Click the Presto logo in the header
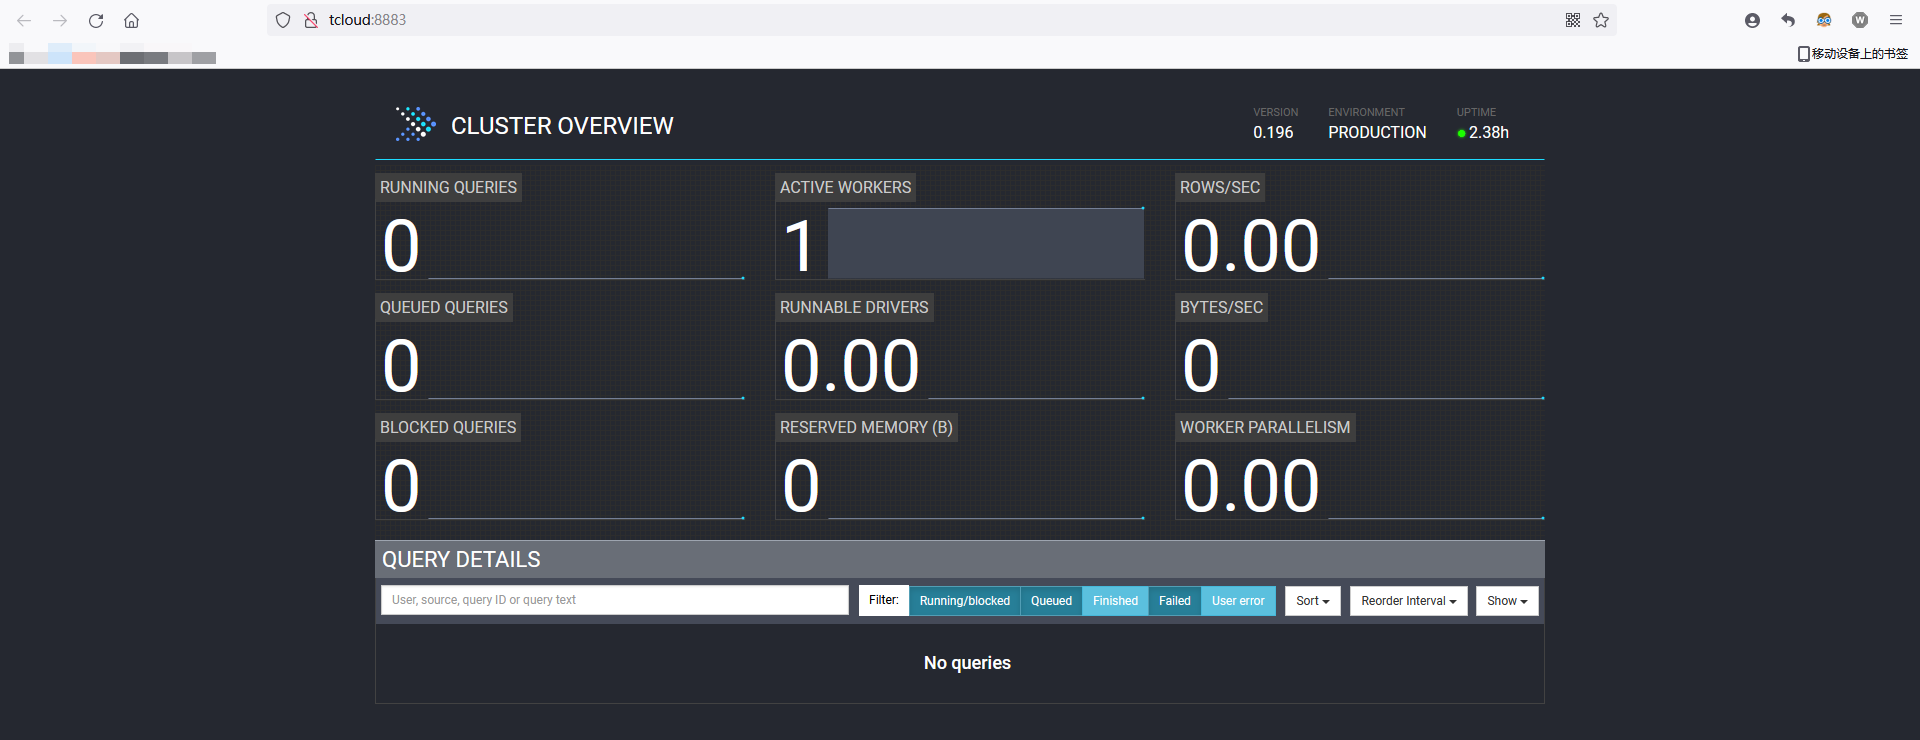Viewport: 1920px width, 740px height. pos(415,125)
